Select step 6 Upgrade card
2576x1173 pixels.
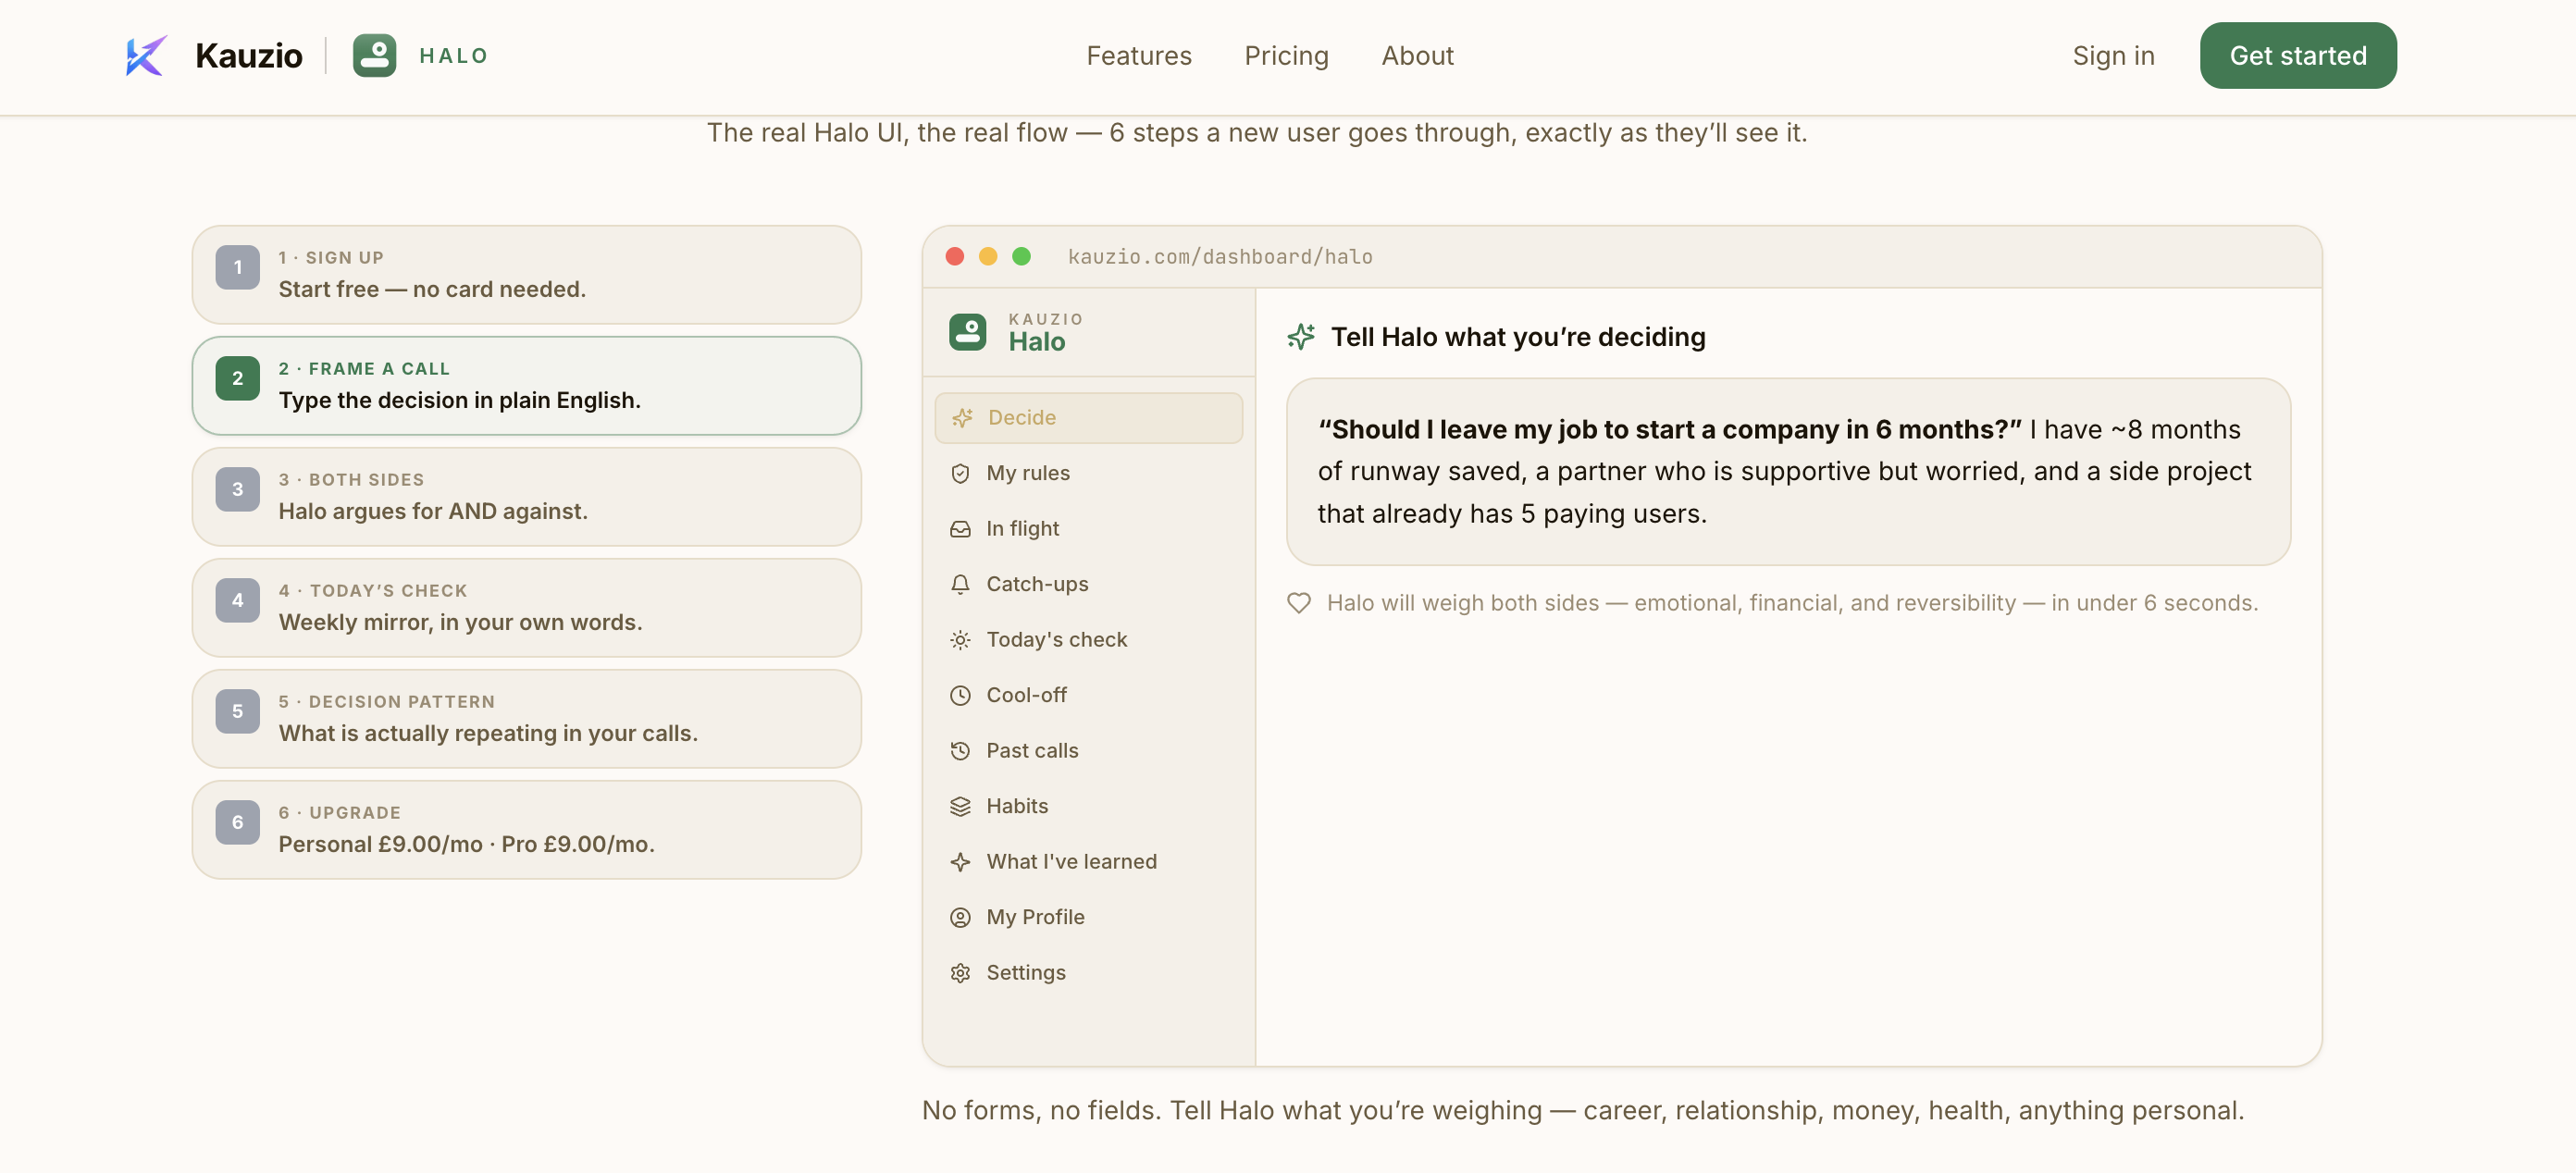coord(527,830)
